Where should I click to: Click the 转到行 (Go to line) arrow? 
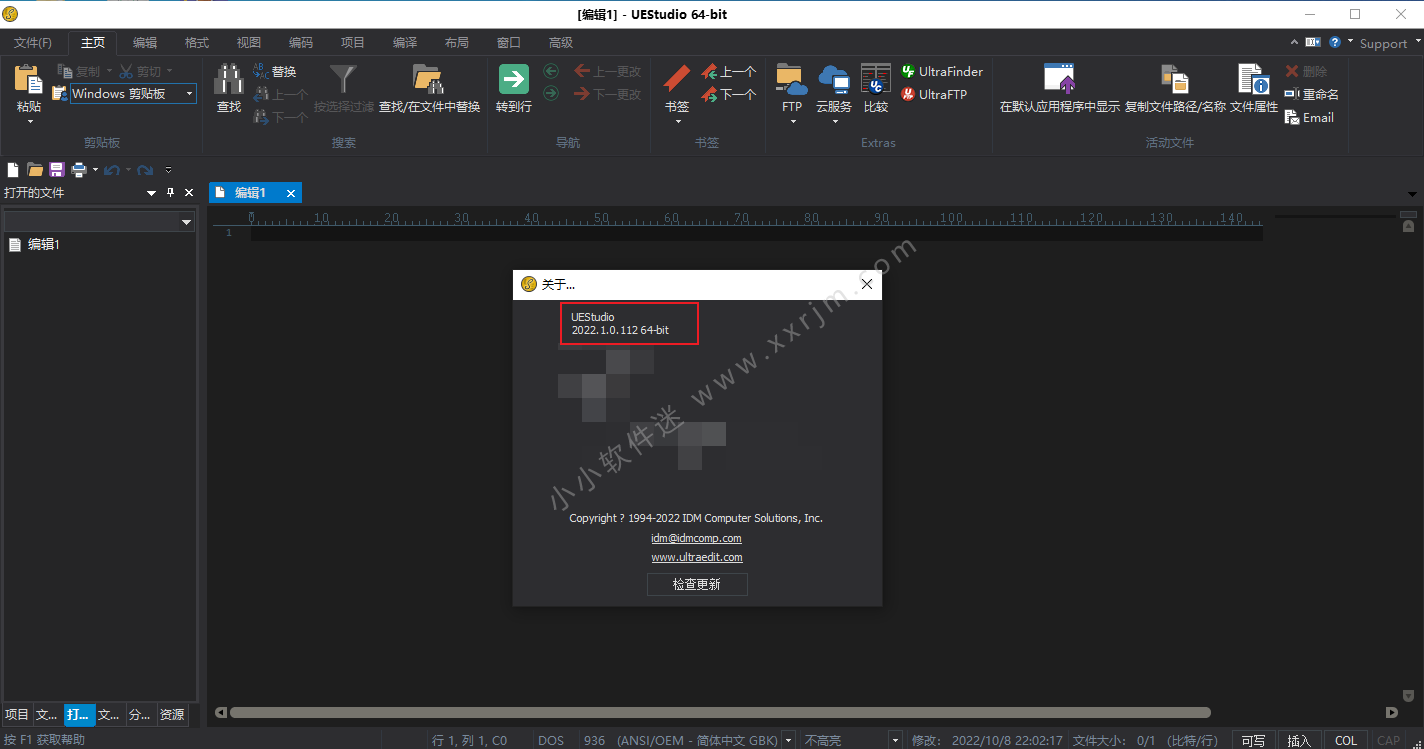[513, 80]
